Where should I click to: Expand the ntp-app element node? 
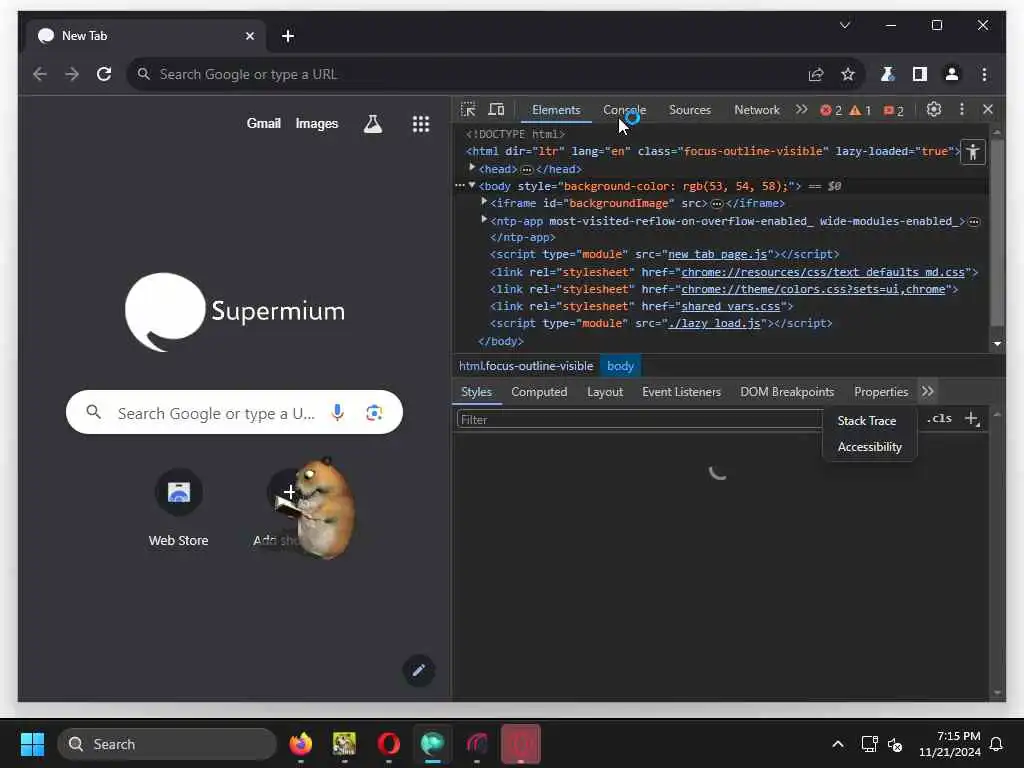pos(484,220)
